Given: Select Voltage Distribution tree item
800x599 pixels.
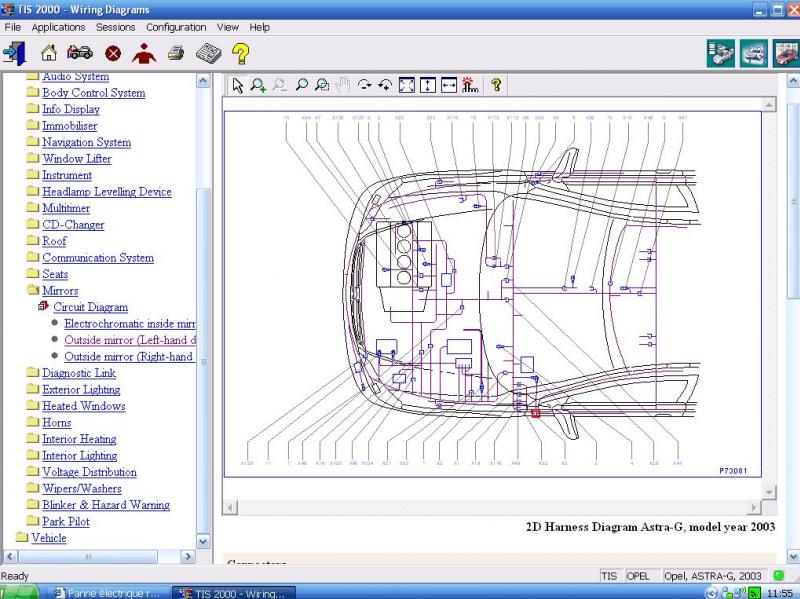Looking at the screenshot, I should pyautogui.click(x=89, y=472).
